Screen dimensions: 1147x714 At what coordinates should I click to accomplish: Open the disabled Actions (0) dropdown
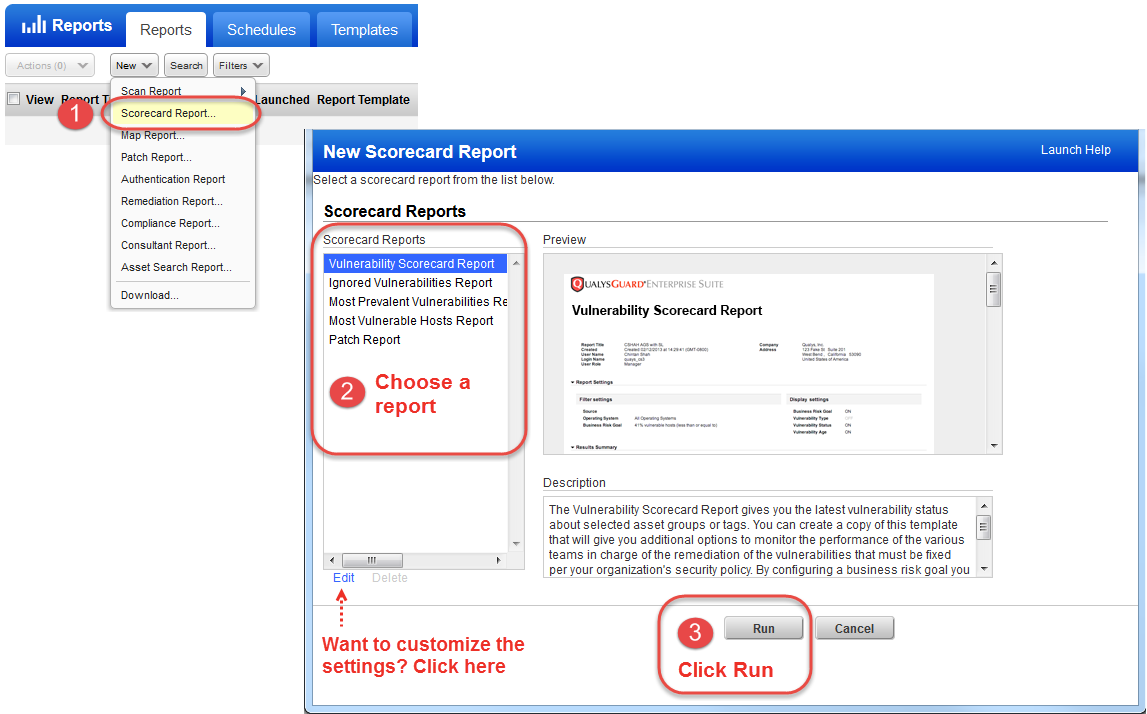click(x=50, y=66)
